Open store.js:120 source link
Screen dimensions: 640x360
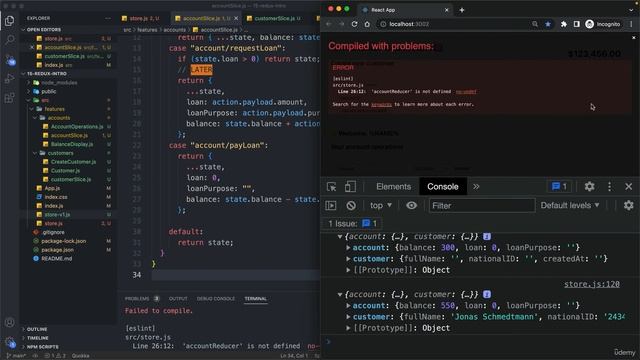(x=592, y=284)
